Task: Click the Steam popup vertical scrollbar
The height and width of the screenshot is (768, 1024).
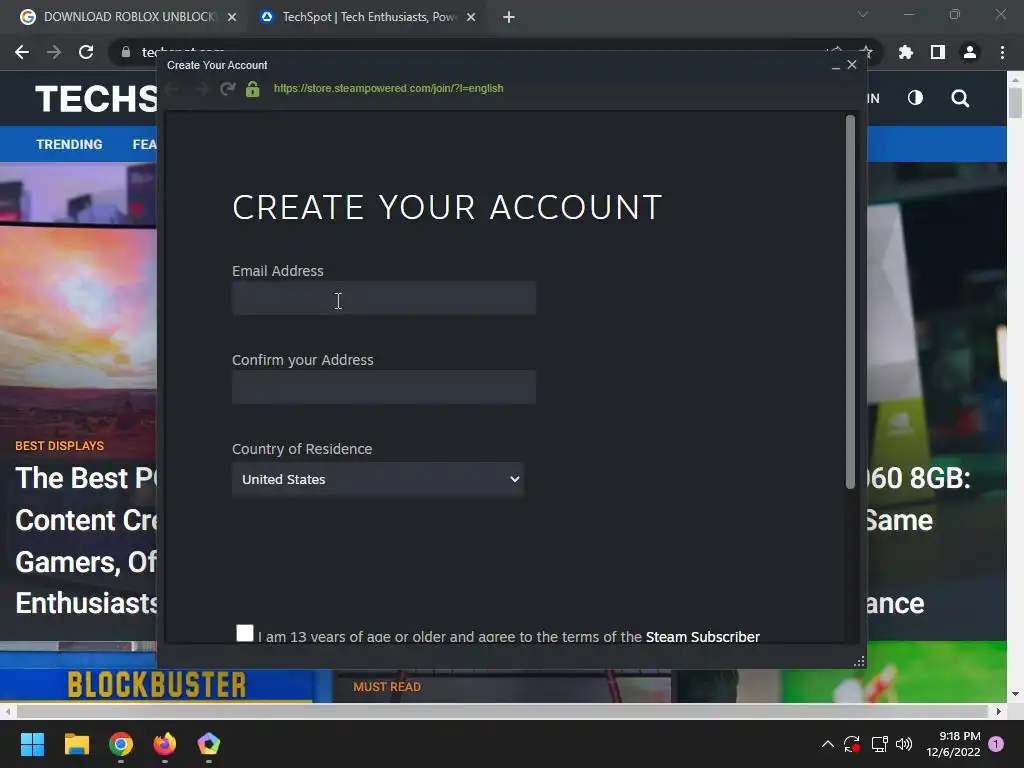Action: 850,302
